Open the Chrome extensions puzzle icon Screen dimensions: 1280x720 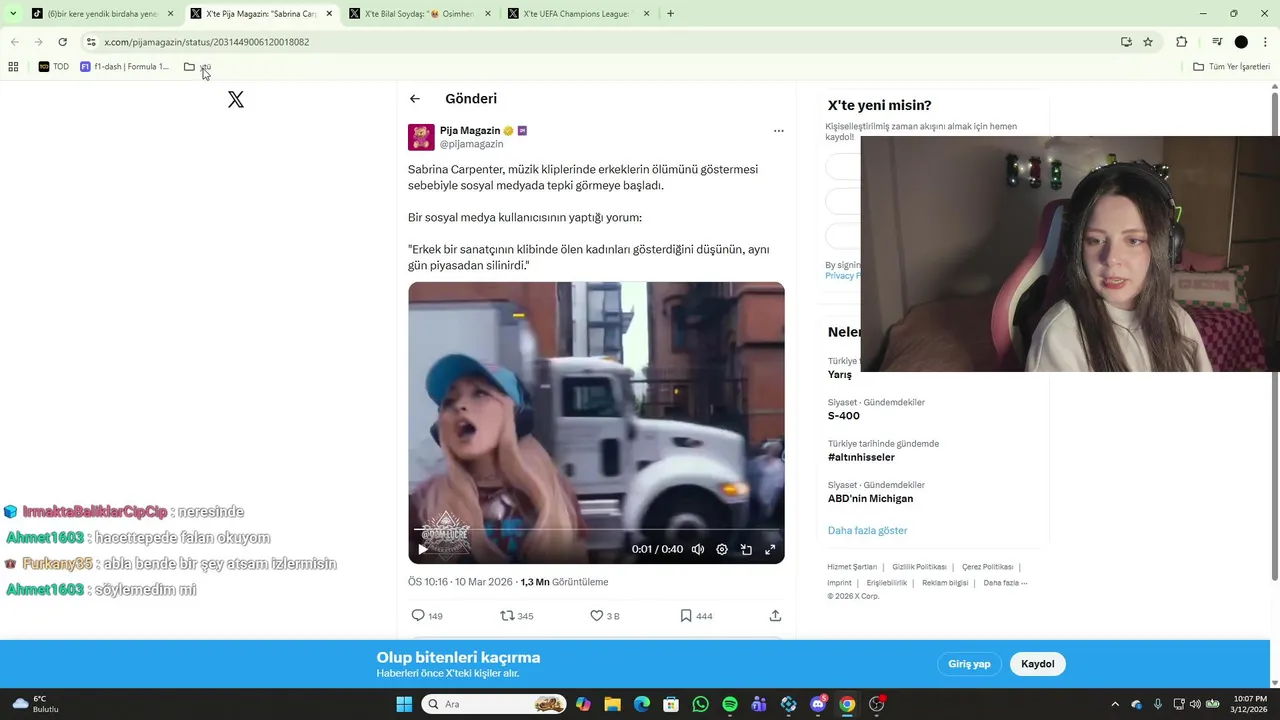[1181, 42]
